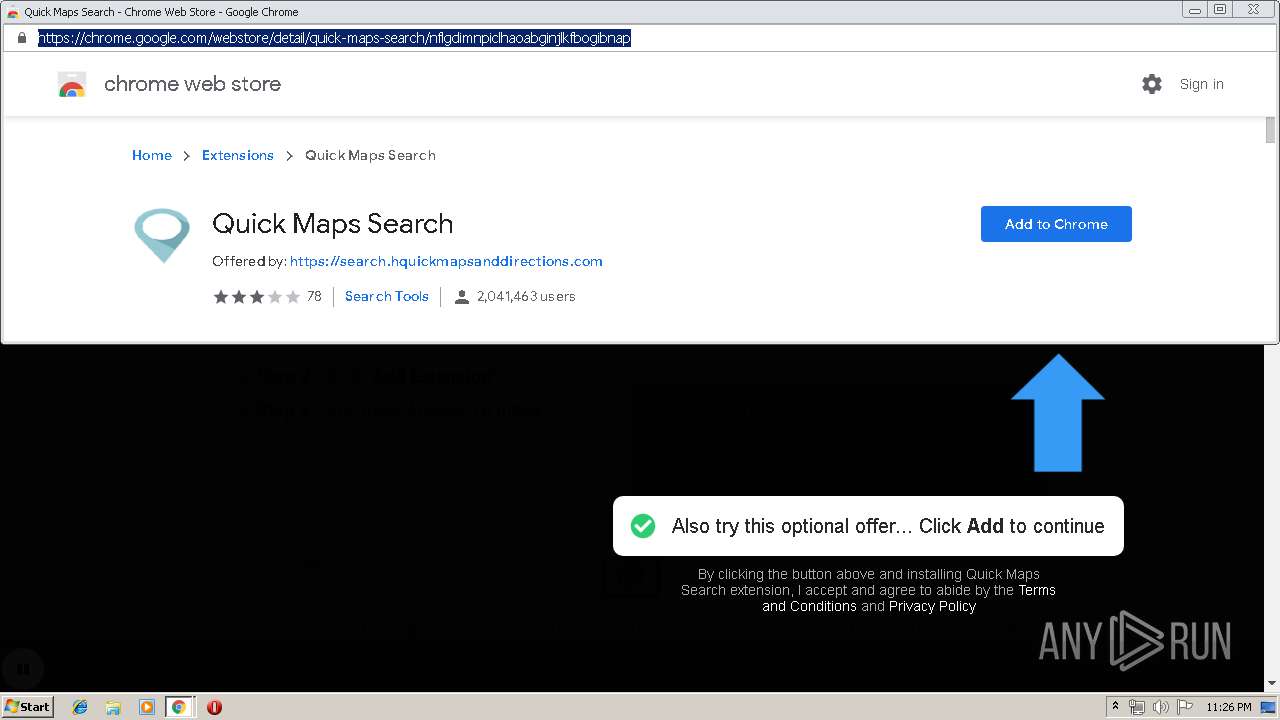The width and height of the screenshot is (1280, 720).
Task: Open the volume speaker tray icon
Action: pyautogui.click(x=1161, y=707)
